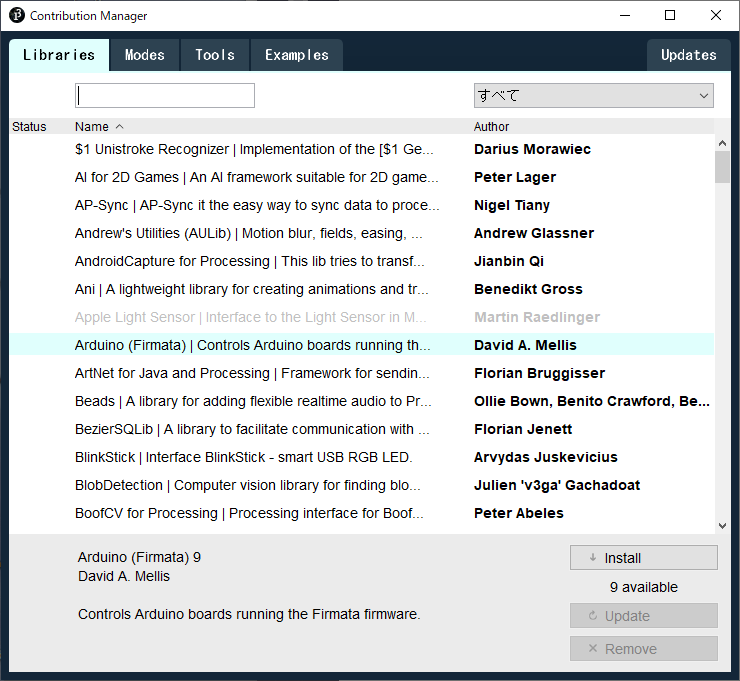Switch to the Libraries tab
The width and height of the screenshot is (740, 681).
click(59, 55)
